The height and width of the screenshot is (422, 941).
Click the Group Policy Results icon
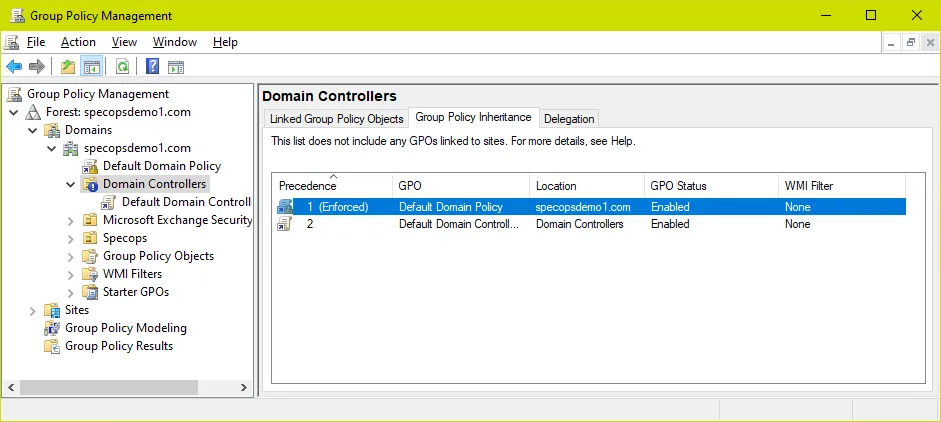[x=53, y=346]
